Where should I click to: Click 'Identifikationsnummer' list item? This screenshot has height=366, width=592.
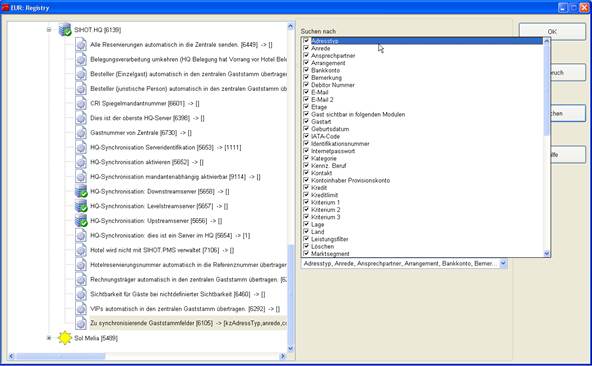coord(340,144)
